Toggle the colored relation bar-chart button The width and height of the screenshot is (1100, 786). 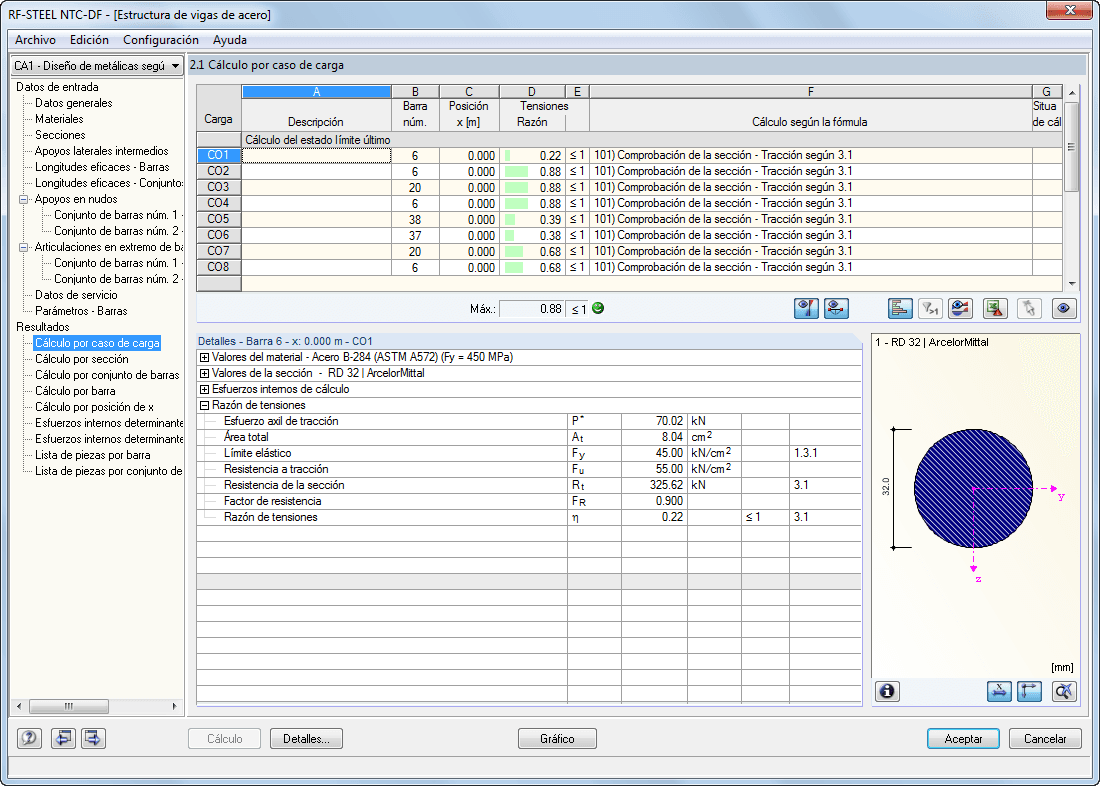[900, 309]
